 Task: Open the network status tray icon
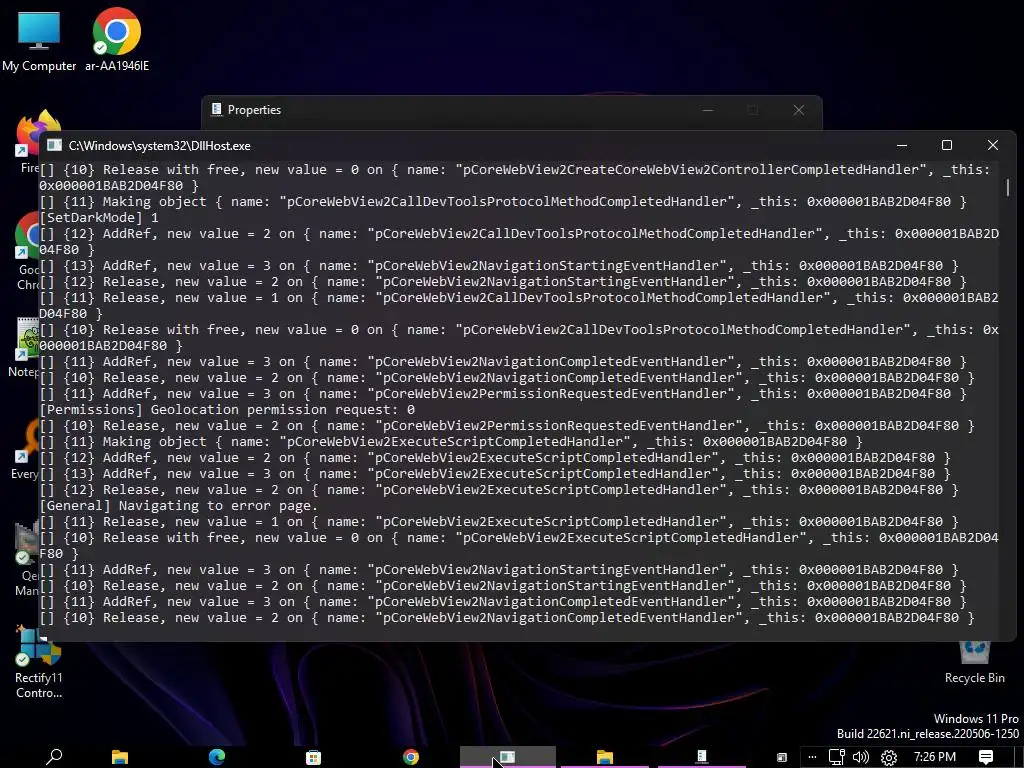[x=837, y=757]
